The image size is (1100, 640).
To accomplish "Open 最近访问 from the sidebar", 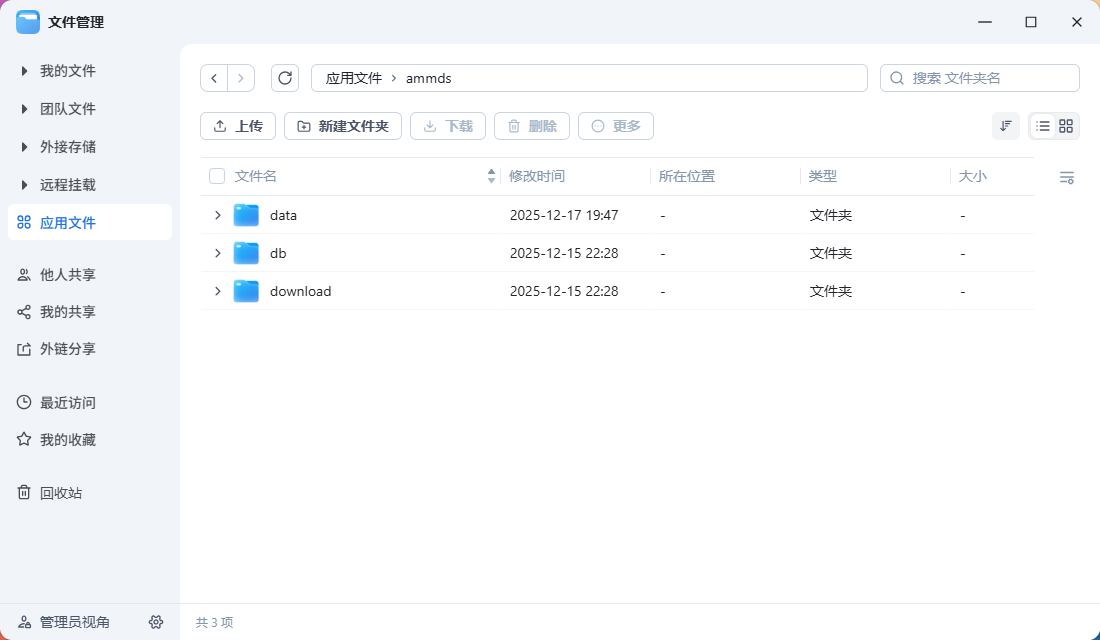I will pos(62,402).
